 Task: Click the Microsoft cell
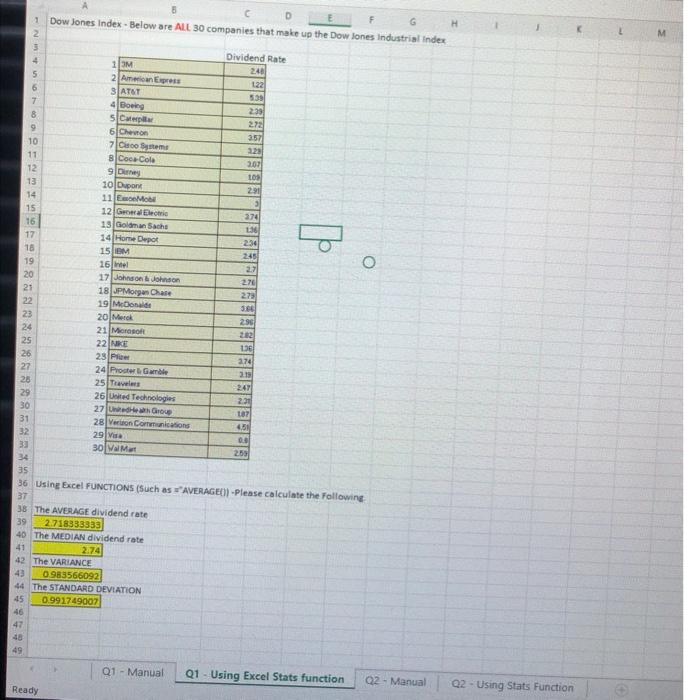click(162, 331)
